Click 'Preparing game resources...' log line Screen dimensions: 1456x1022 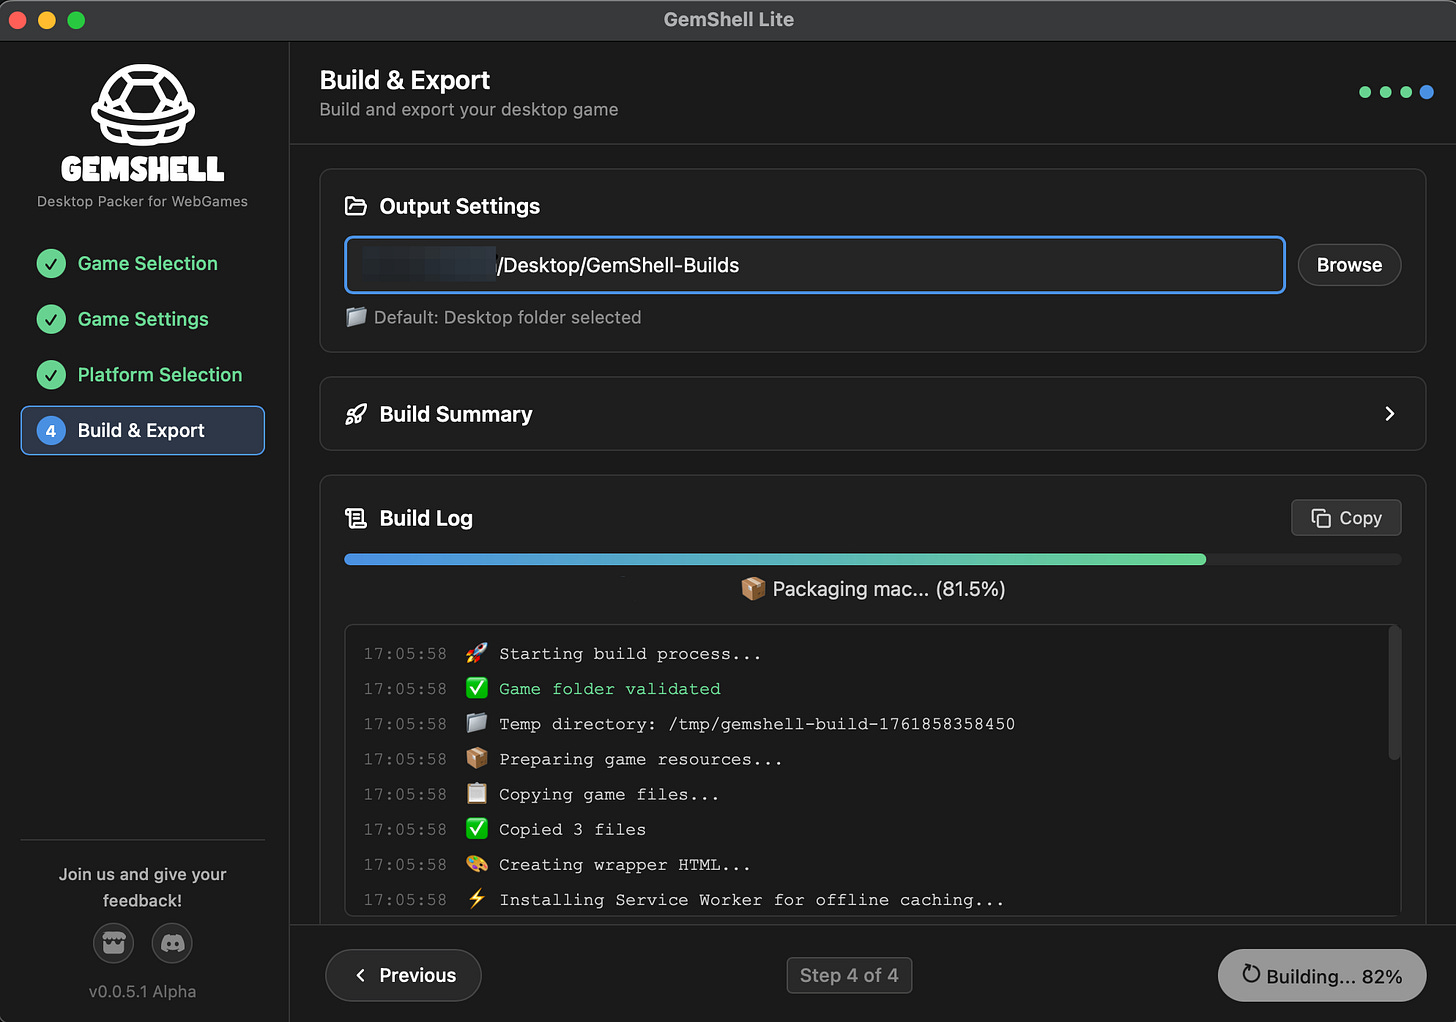(x=640, y=759)
